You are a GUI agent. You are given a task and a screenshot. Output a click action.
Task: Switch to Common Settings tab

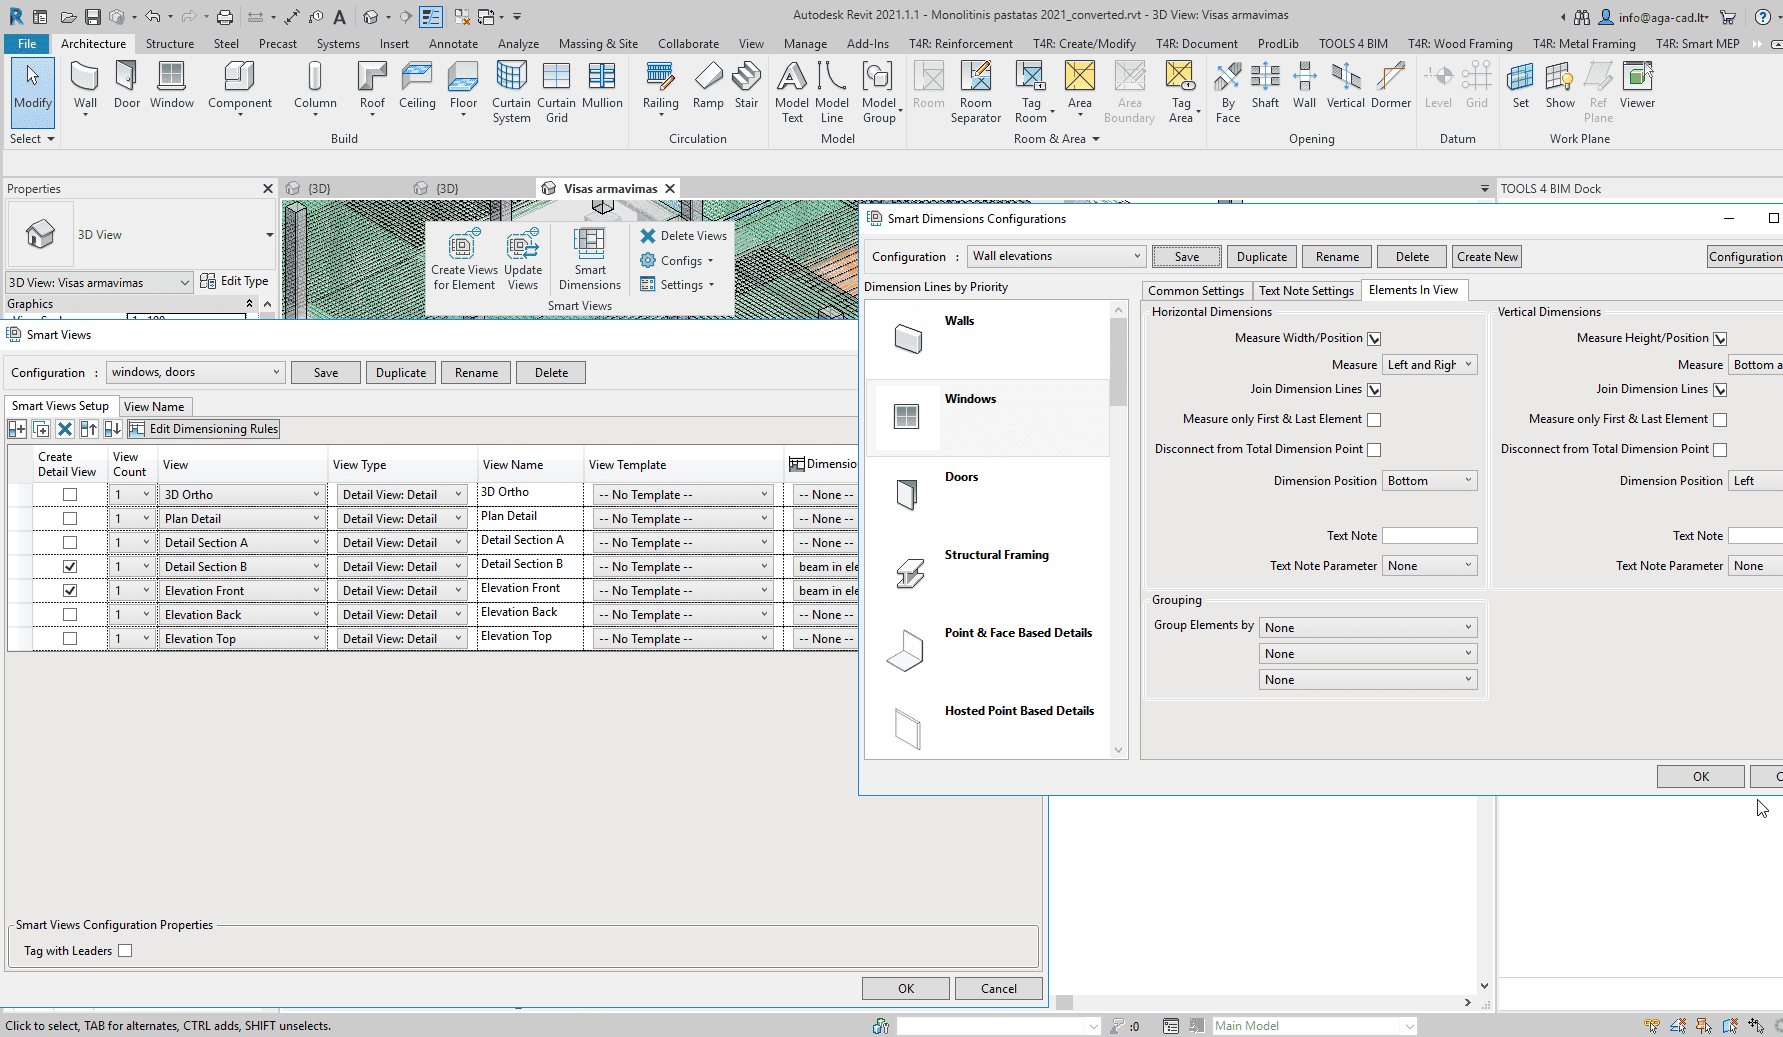coord(1196,291)
